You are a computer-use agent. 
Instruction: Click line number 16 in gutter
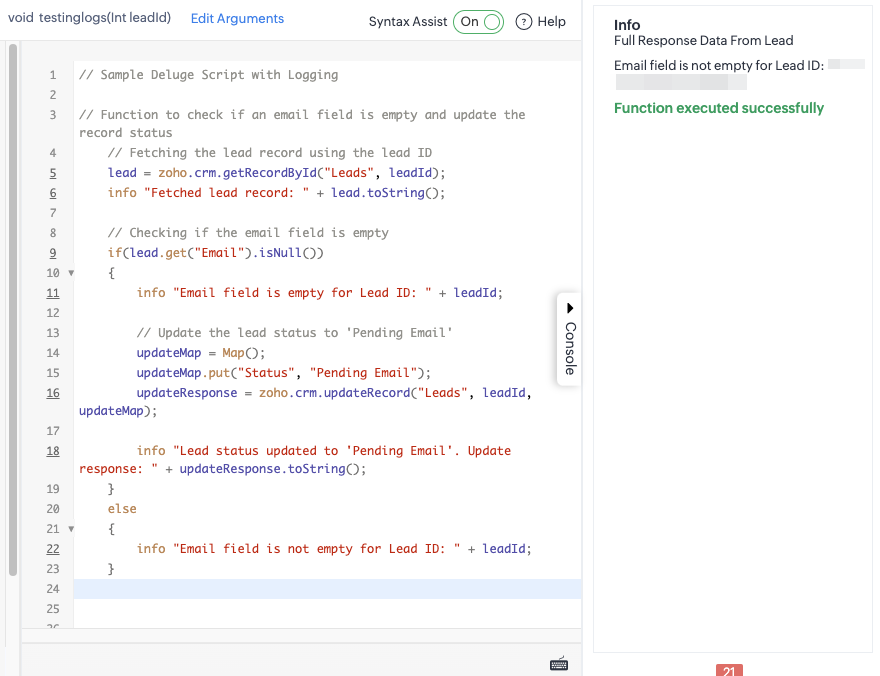pos(53,393)
